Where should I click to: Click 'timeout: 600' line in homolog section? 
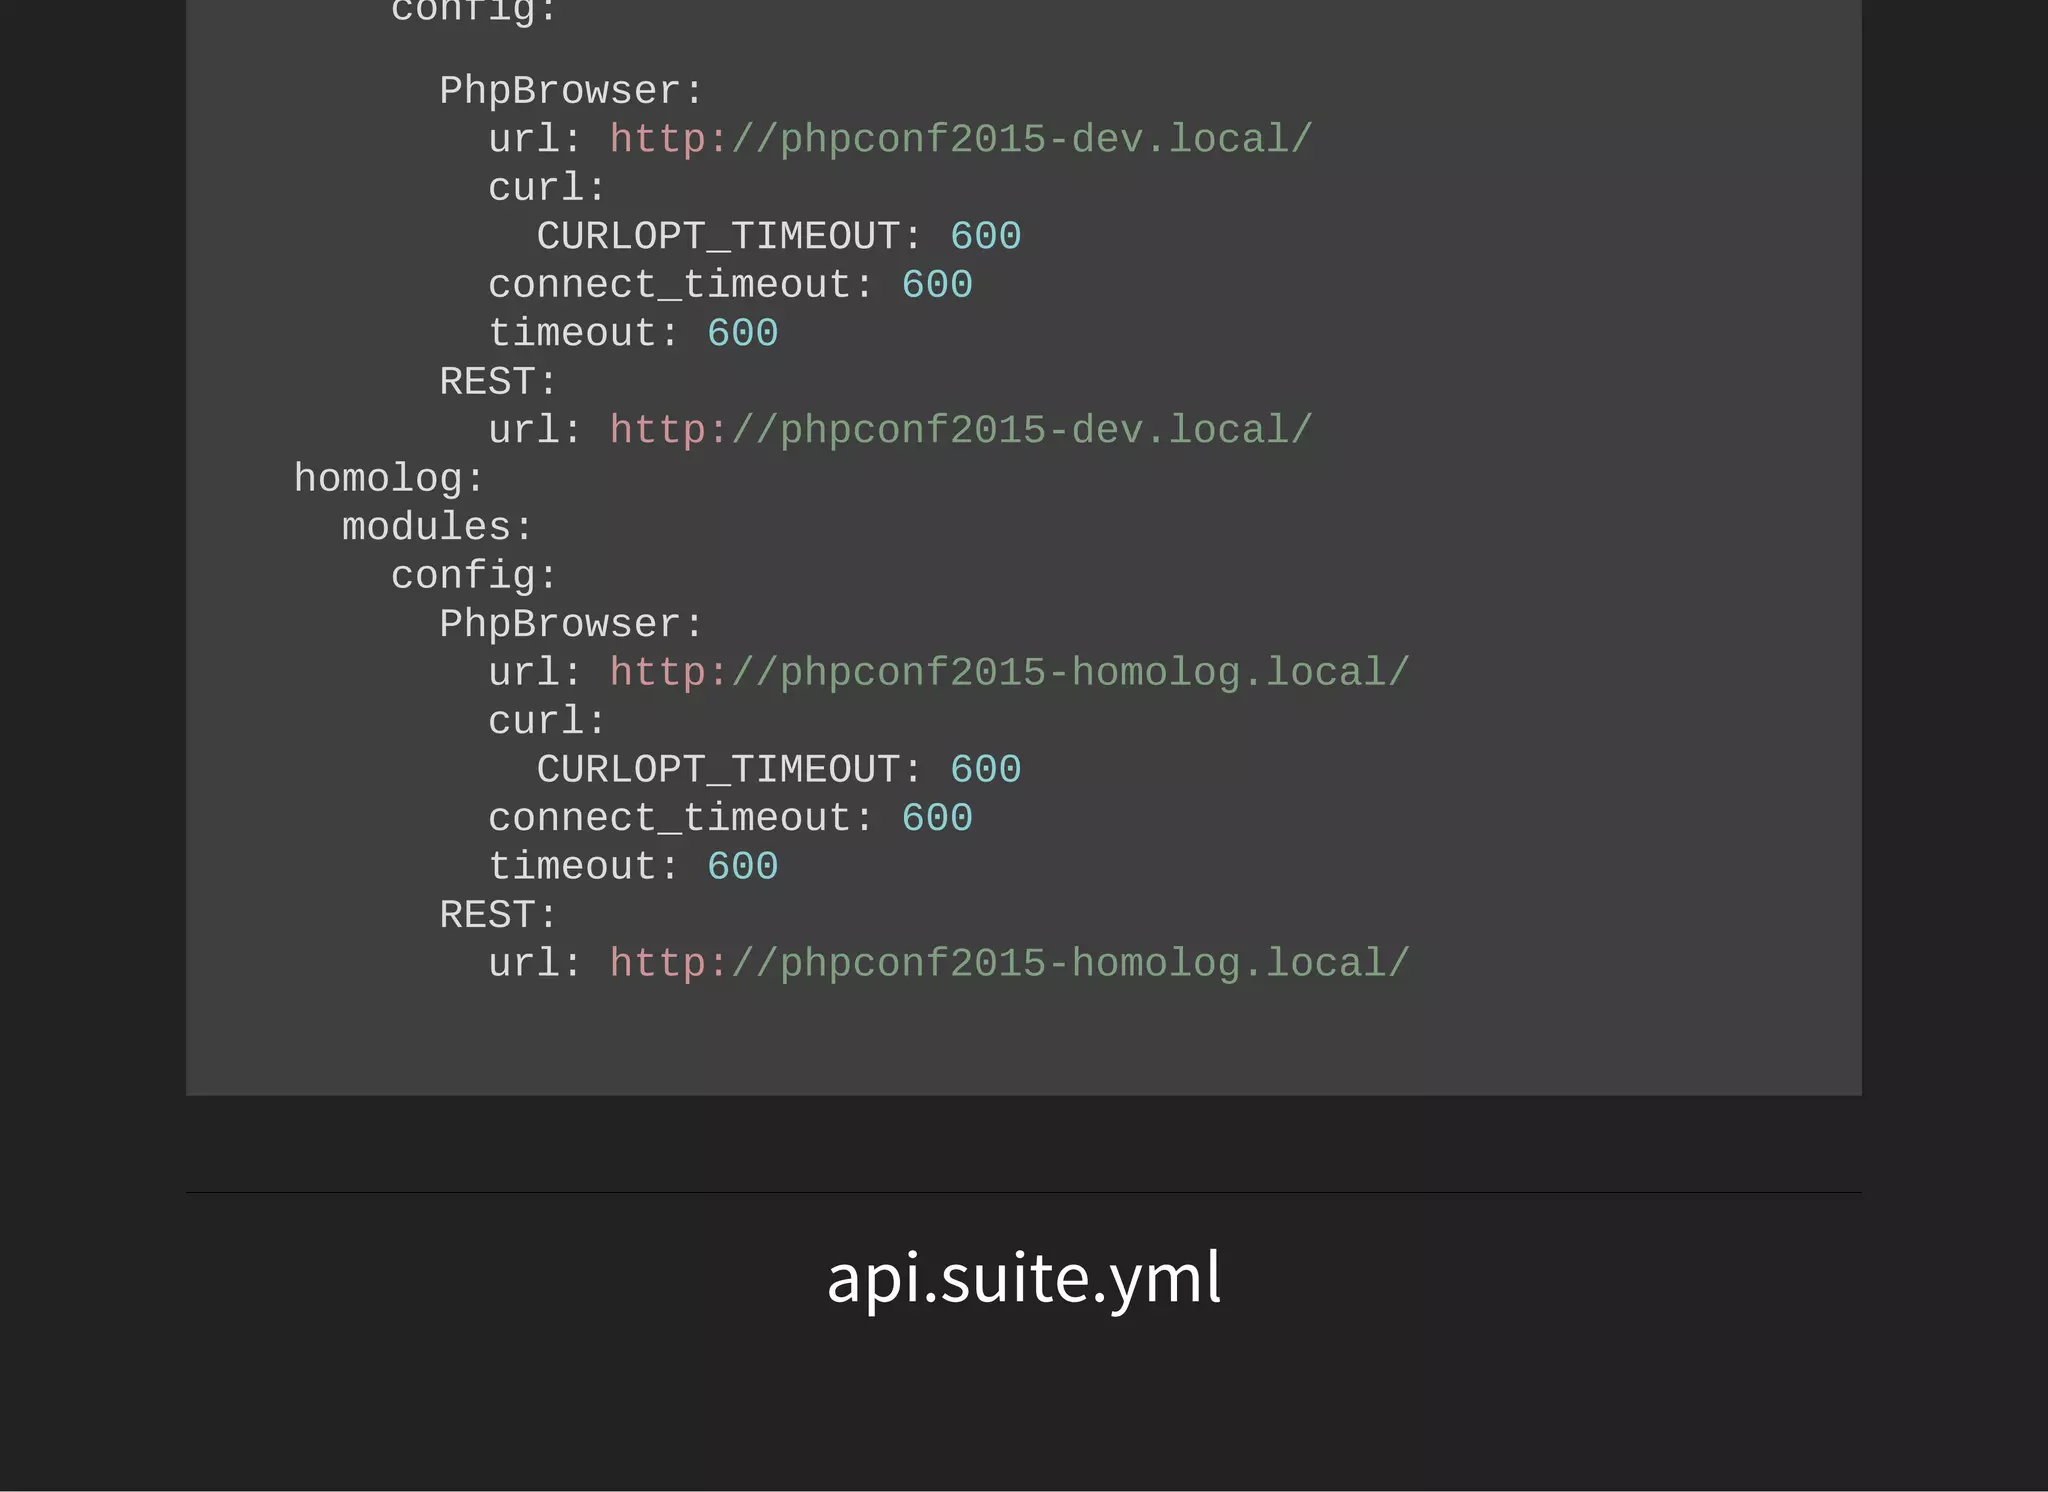[x=633, y=866]
